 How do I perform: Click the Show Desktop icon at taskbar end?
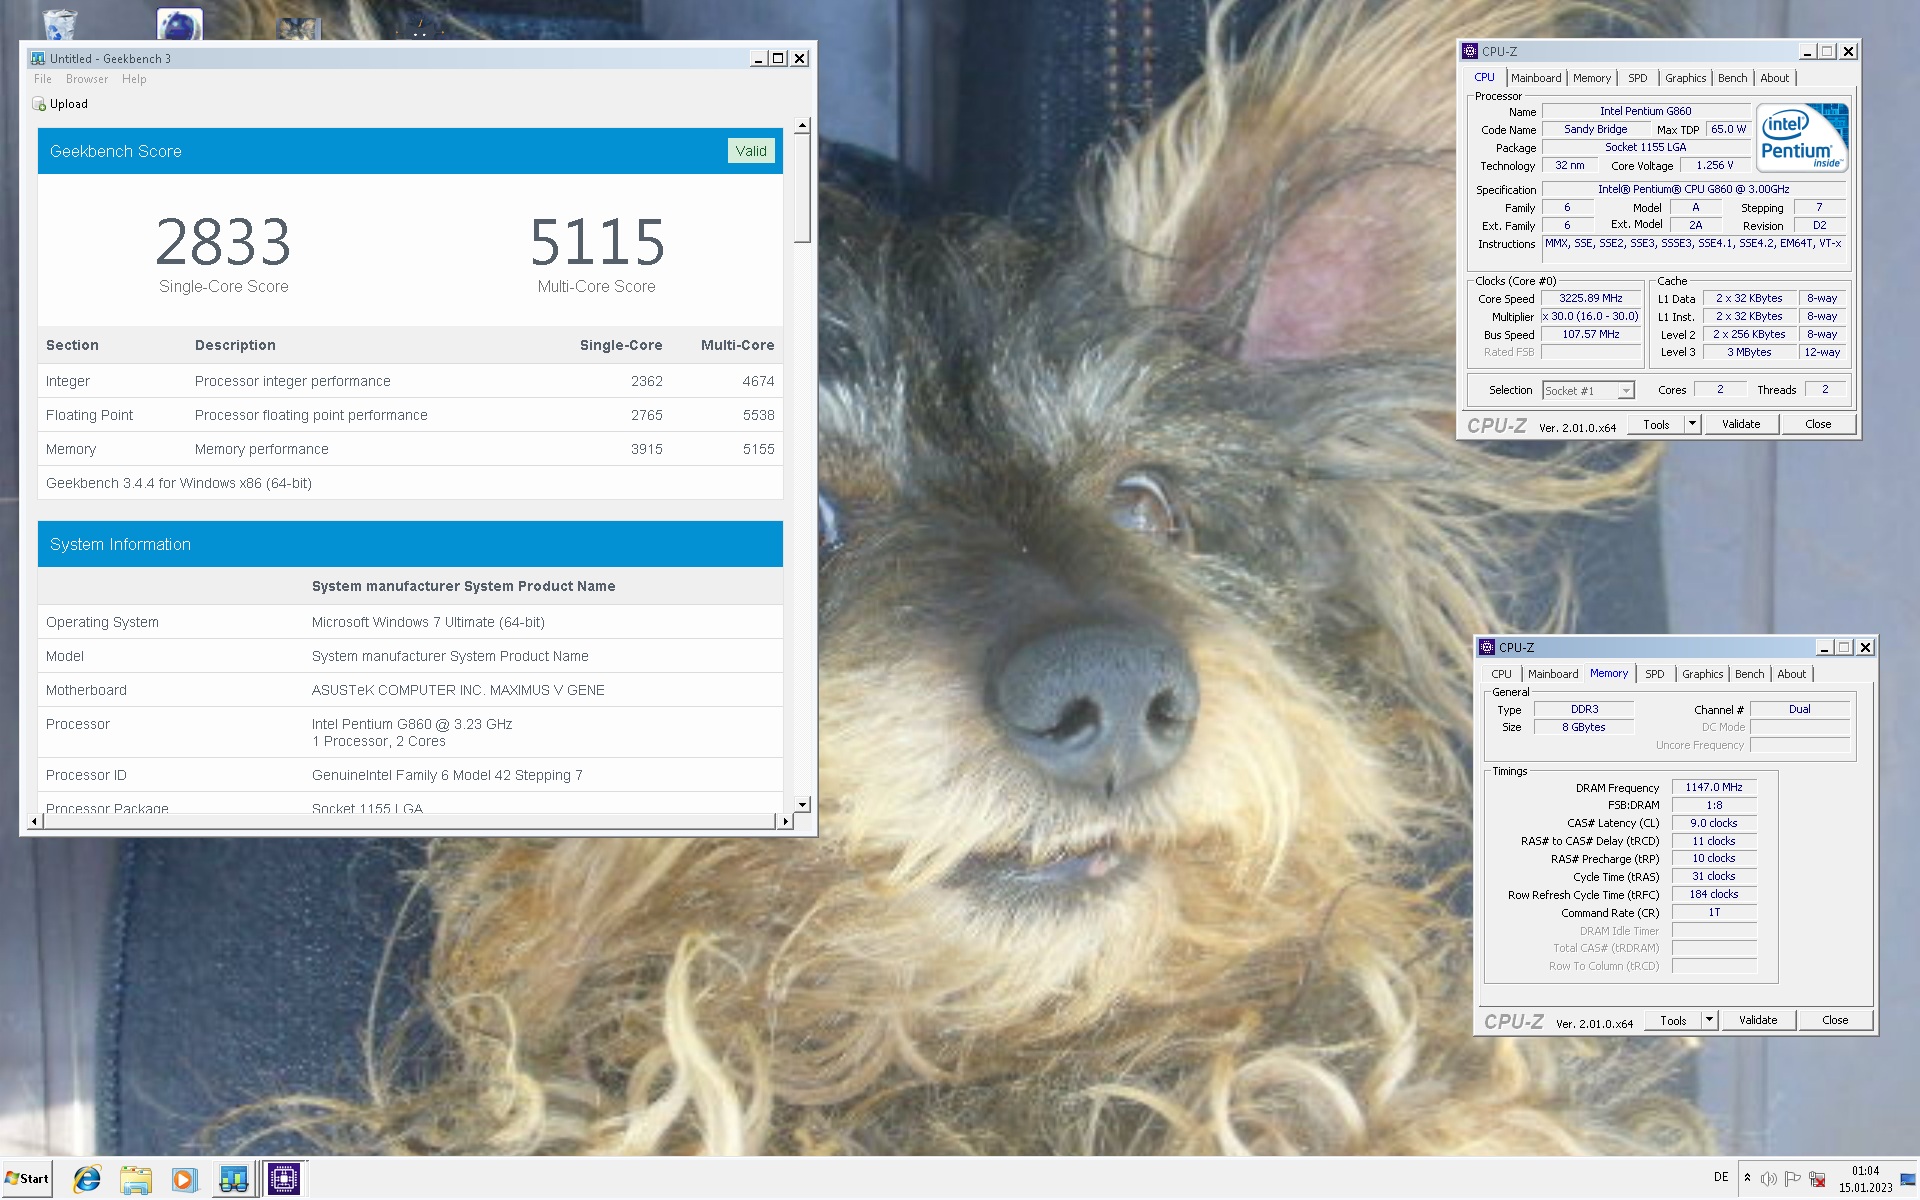pyautogui.click(x=1908, y=1178)
